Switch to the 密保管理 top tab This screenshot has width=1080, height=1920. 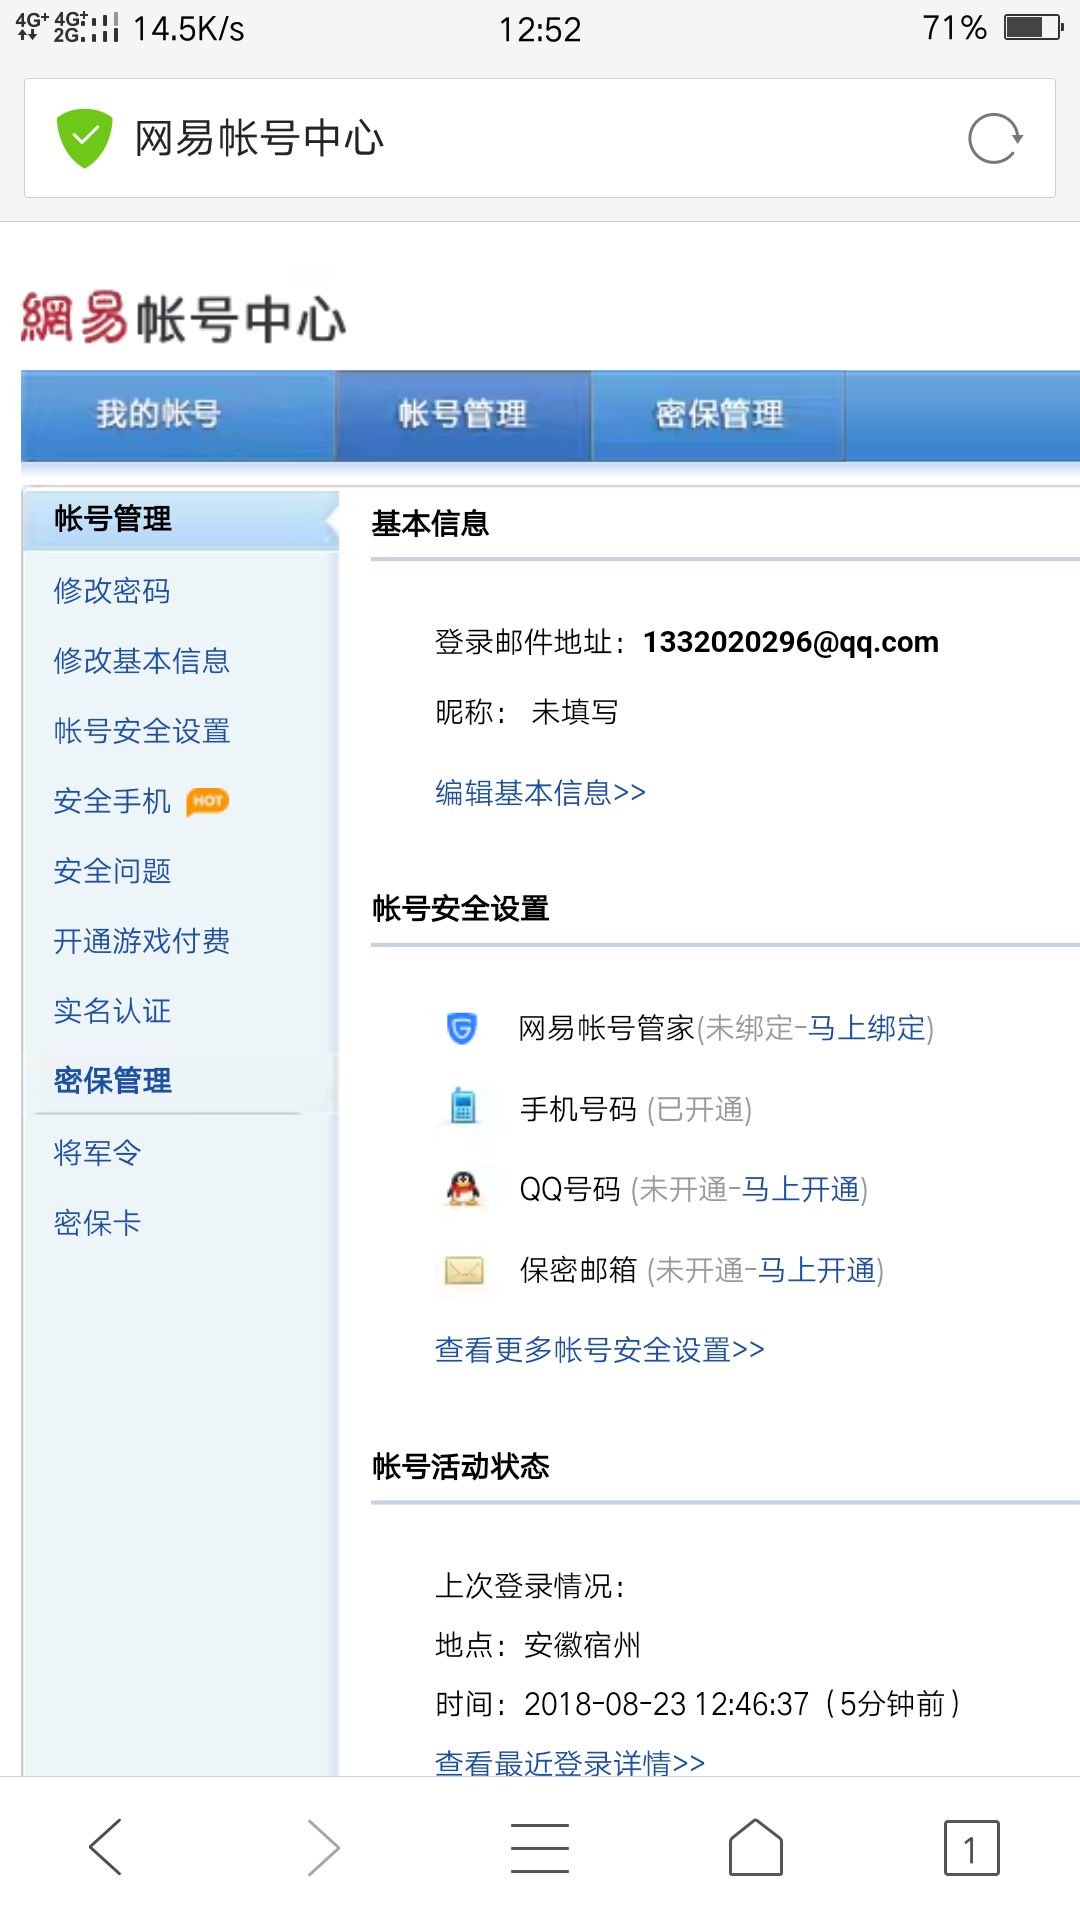[x=719, y=414]
